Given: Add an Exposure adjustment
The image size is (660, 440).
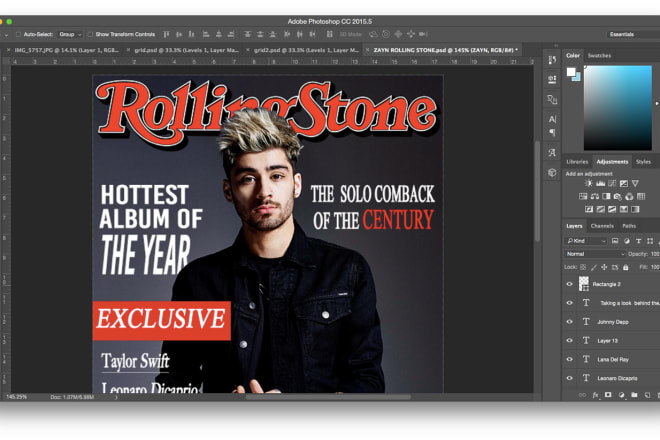Looking at the screenshot, I should click(624, 183).
